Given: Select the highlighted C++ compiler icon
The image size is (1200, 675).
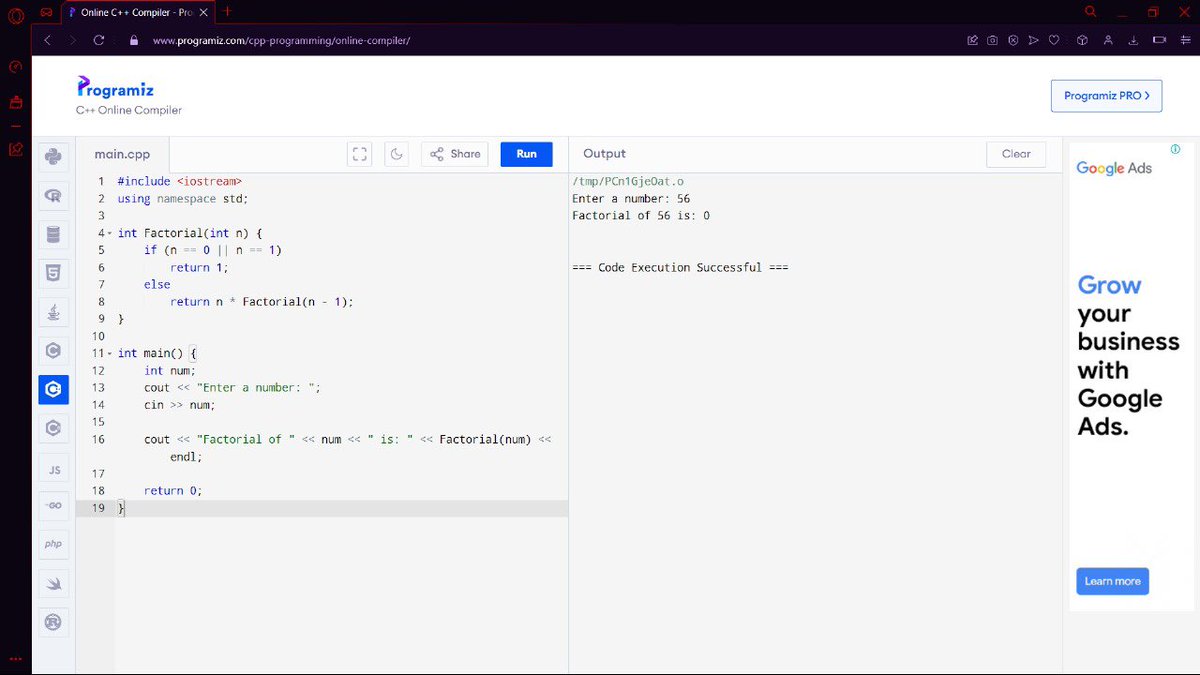Looking at the screenshot, I should click(53, 389).
